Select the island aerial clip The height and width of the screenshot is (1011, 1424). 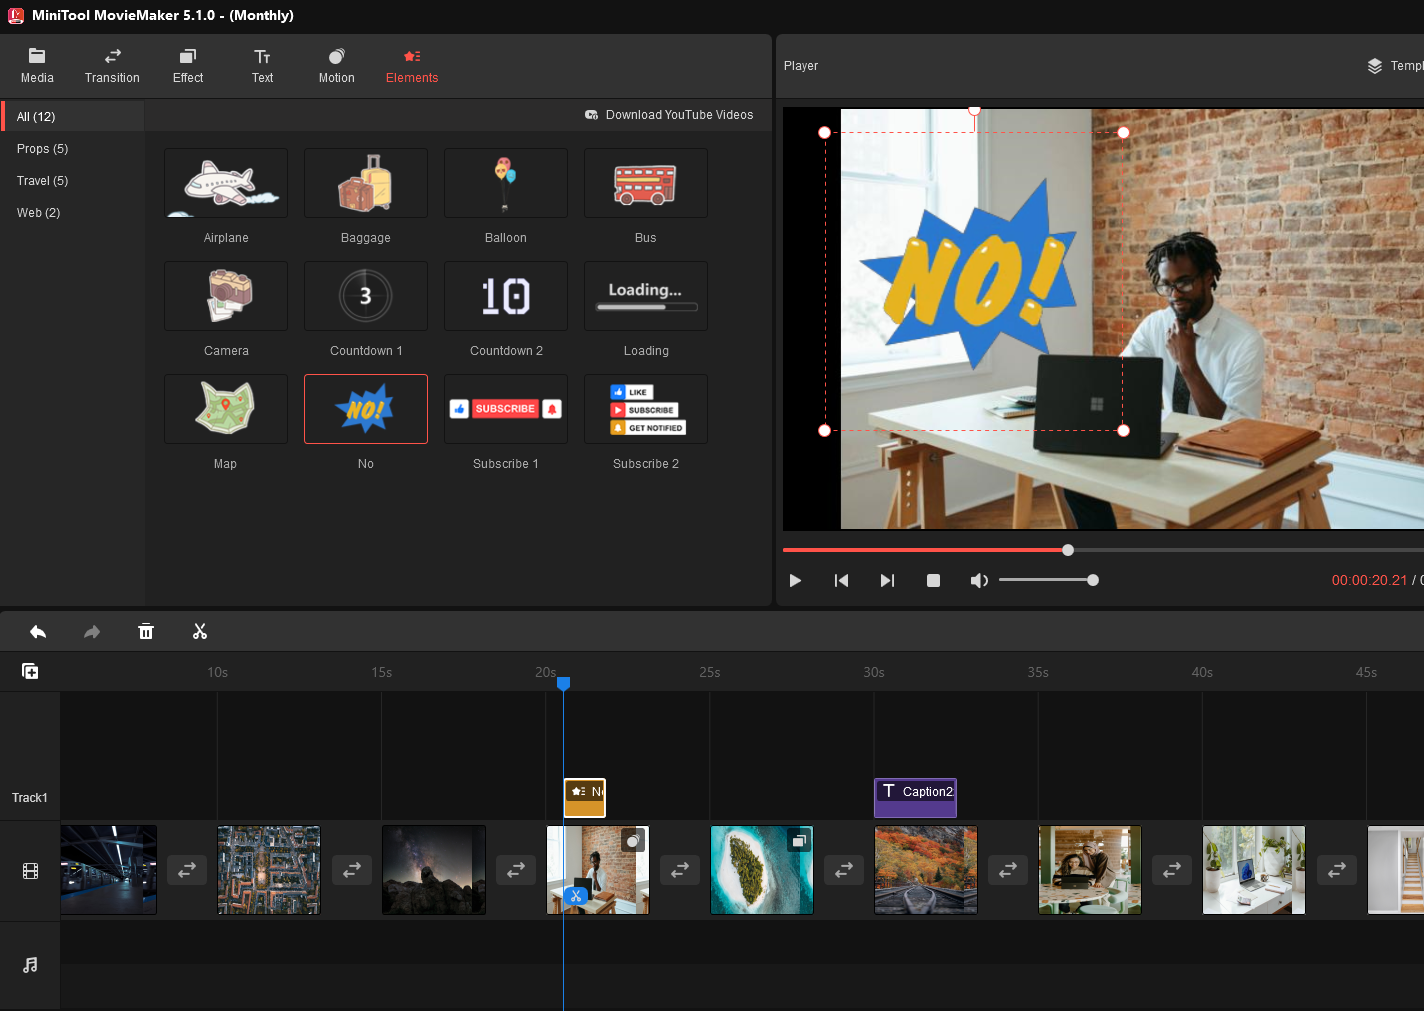pyautogui.click(x=762, y=869)
